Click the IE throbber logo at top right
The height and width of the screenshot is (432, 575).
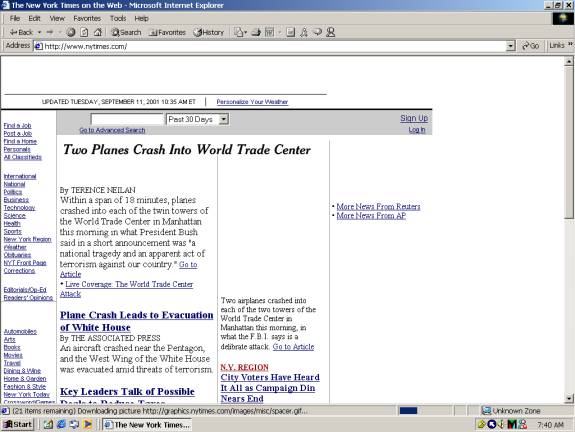click(x=563, y=18)
